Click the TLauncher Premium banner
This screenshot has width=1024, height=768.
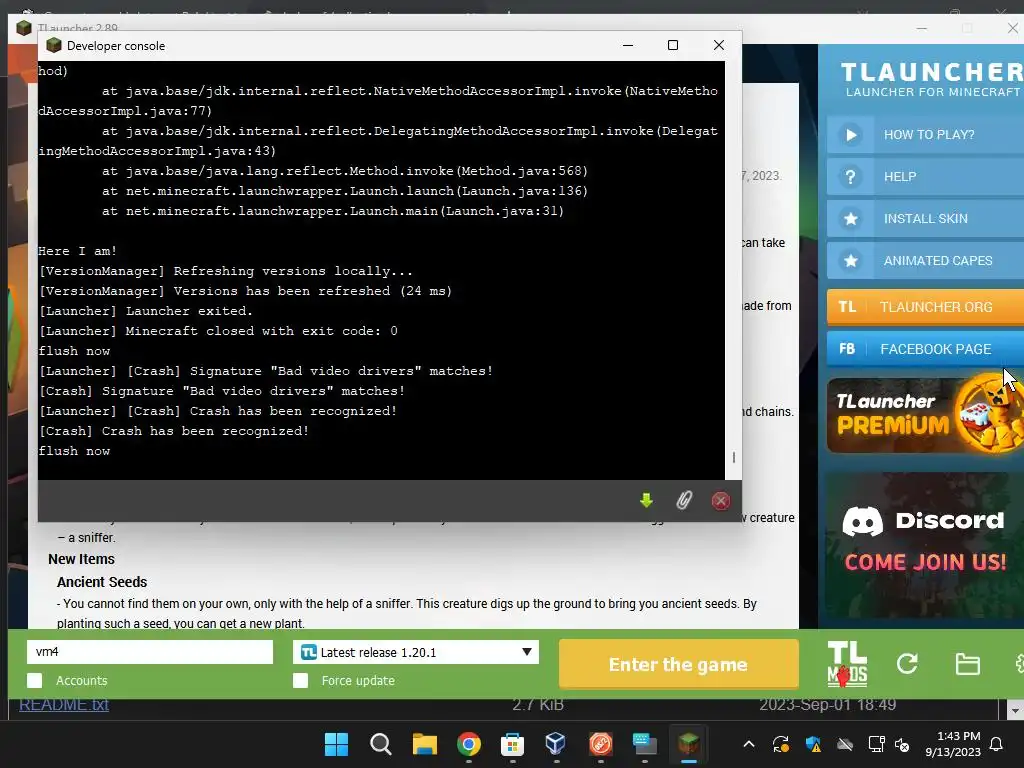tap(925, 415)
